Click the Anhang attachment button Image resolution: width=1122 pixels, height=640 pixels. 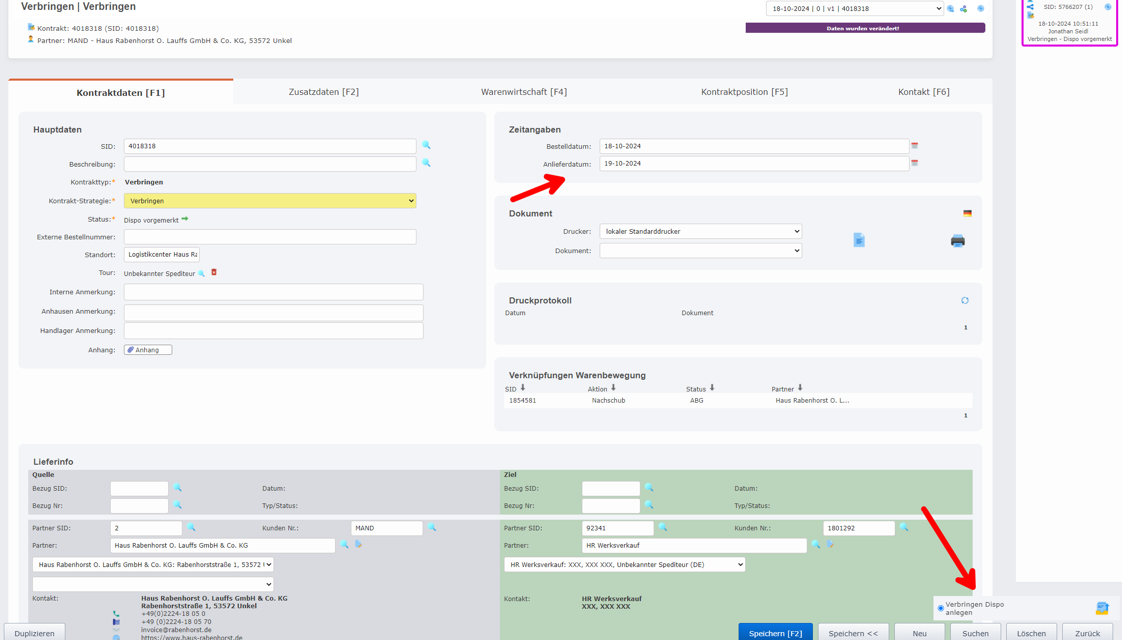pos(148,350)
